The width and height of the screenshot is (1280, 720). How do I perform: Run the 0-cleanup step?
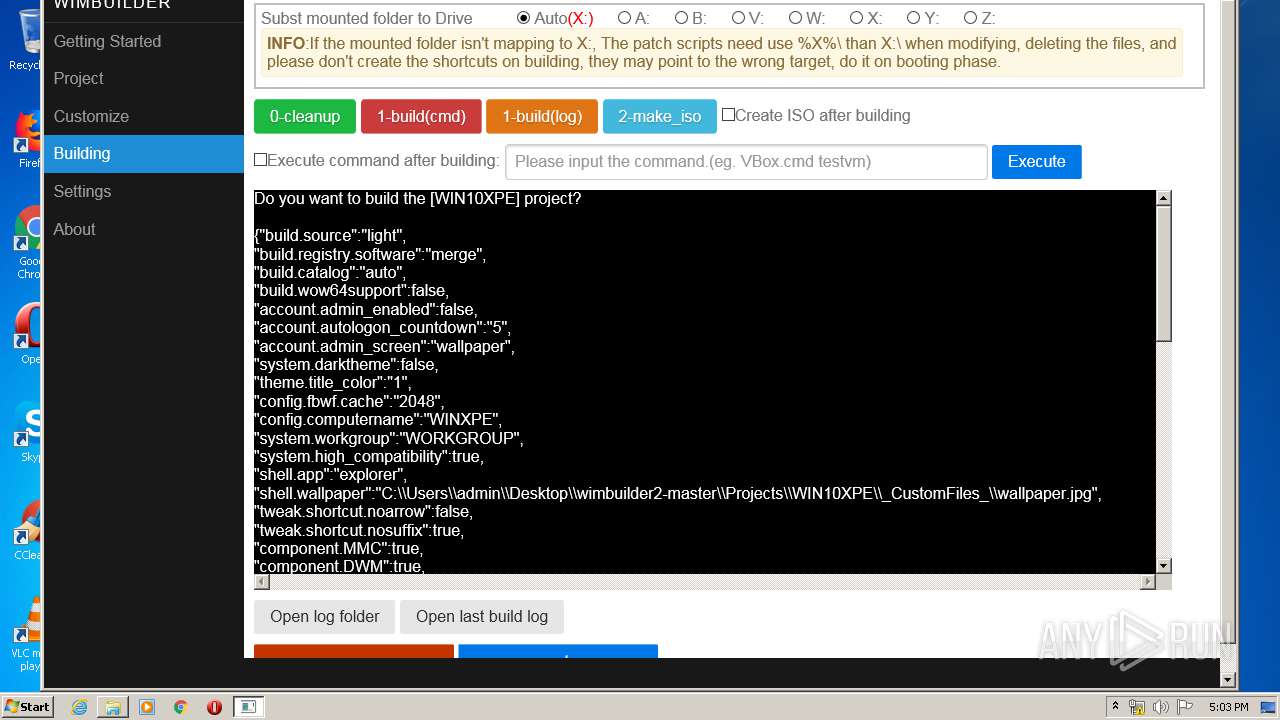[305, 116]
